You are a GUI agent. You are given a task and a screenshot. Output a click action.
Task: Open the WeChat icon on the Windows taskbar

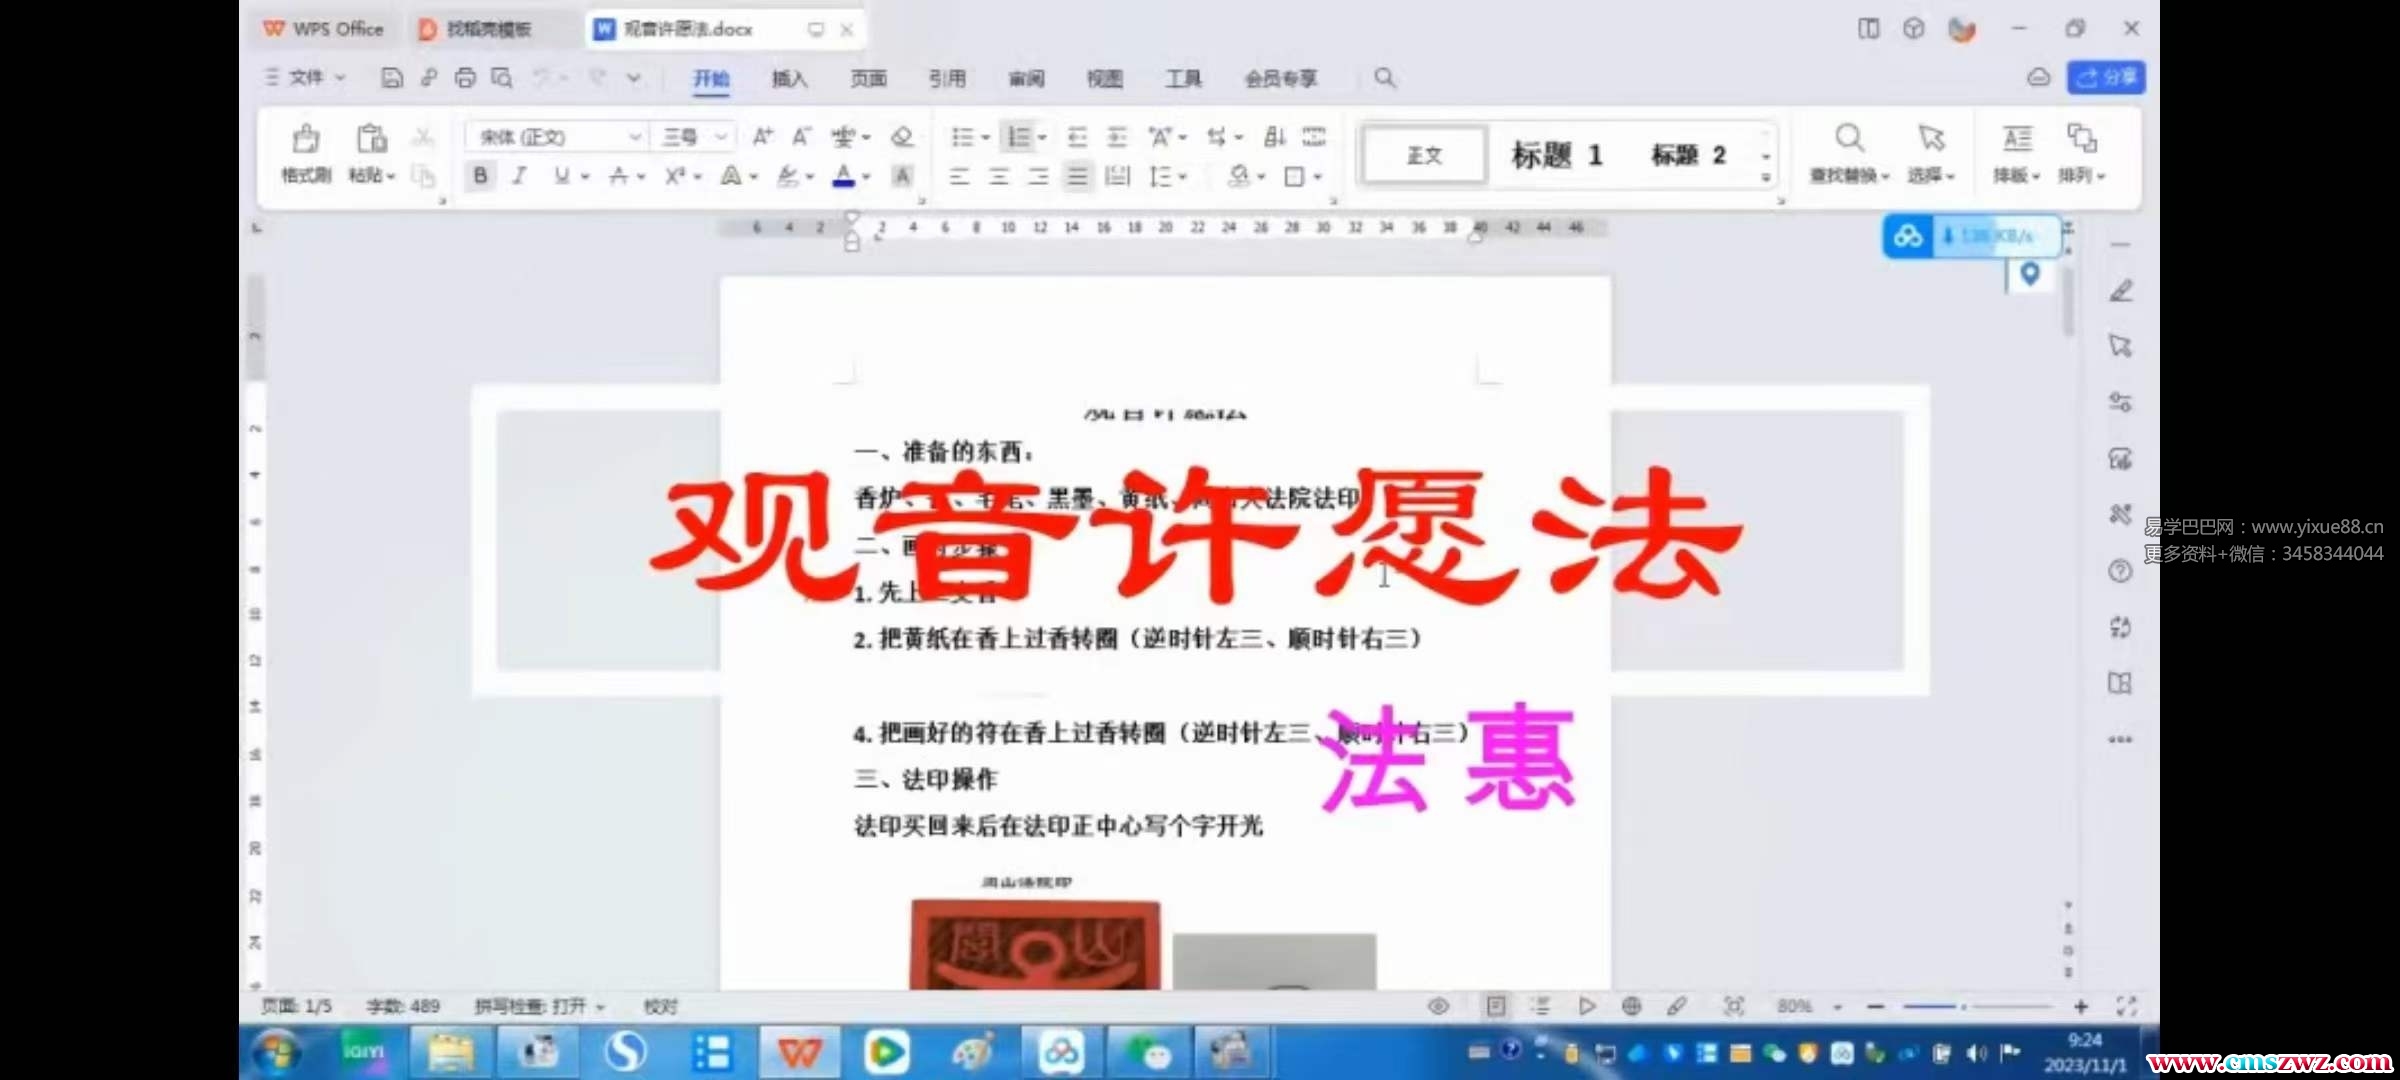point(1149,1052)
